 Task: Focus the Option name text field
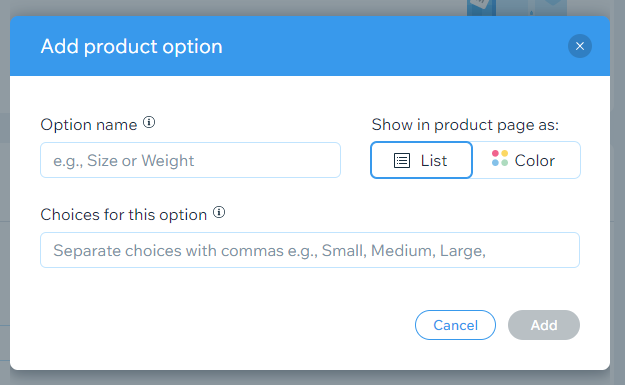(191, 160)
